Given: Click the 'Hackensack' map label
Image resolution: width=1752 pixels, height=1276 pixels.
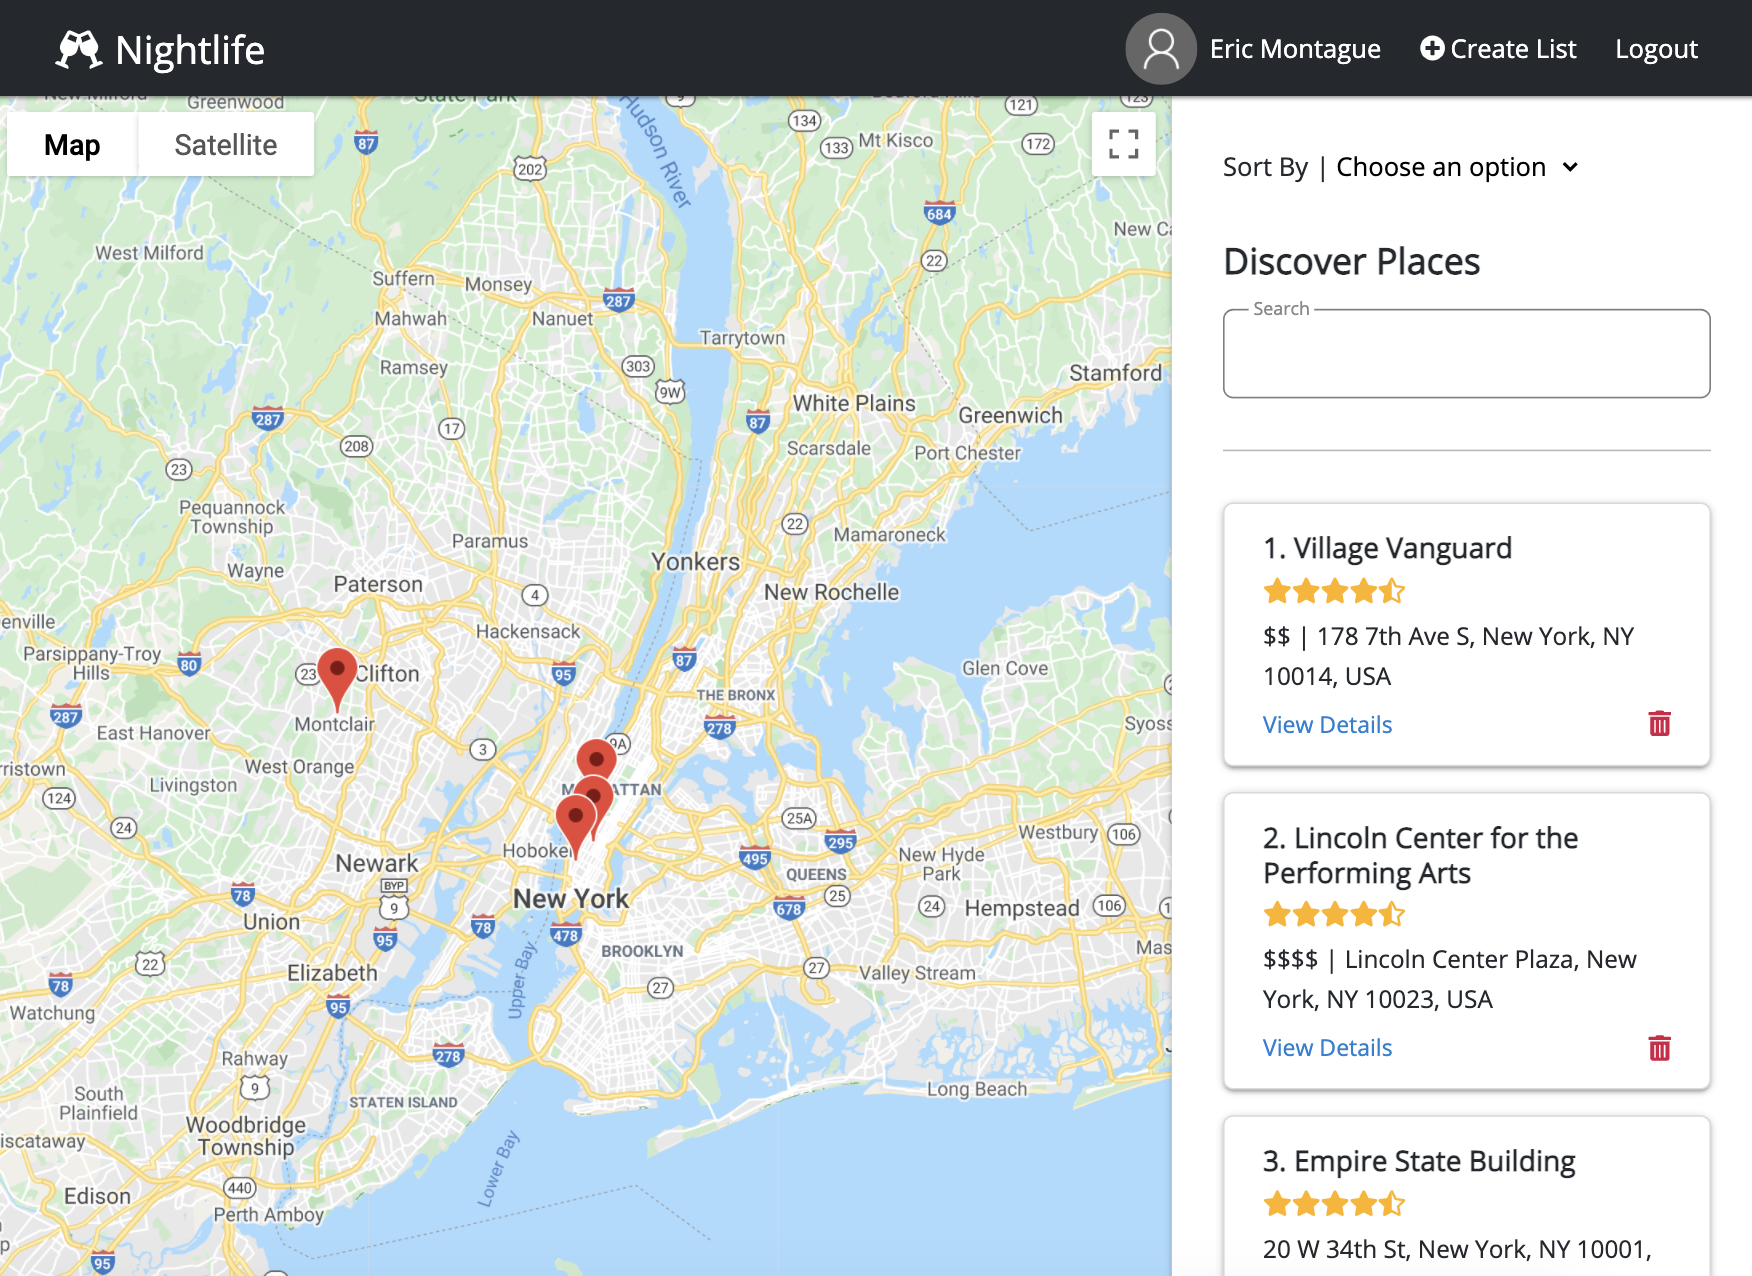Looking at the screenshot, I should click(x=528, y=631).
